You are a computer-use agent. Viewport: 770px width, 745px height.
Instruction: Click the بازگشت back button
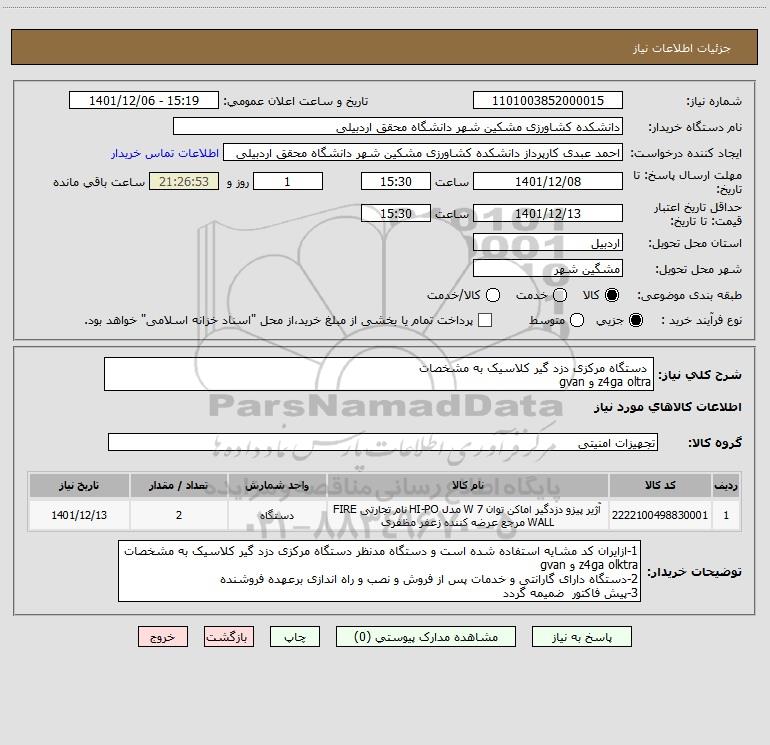tap(229, 637)
